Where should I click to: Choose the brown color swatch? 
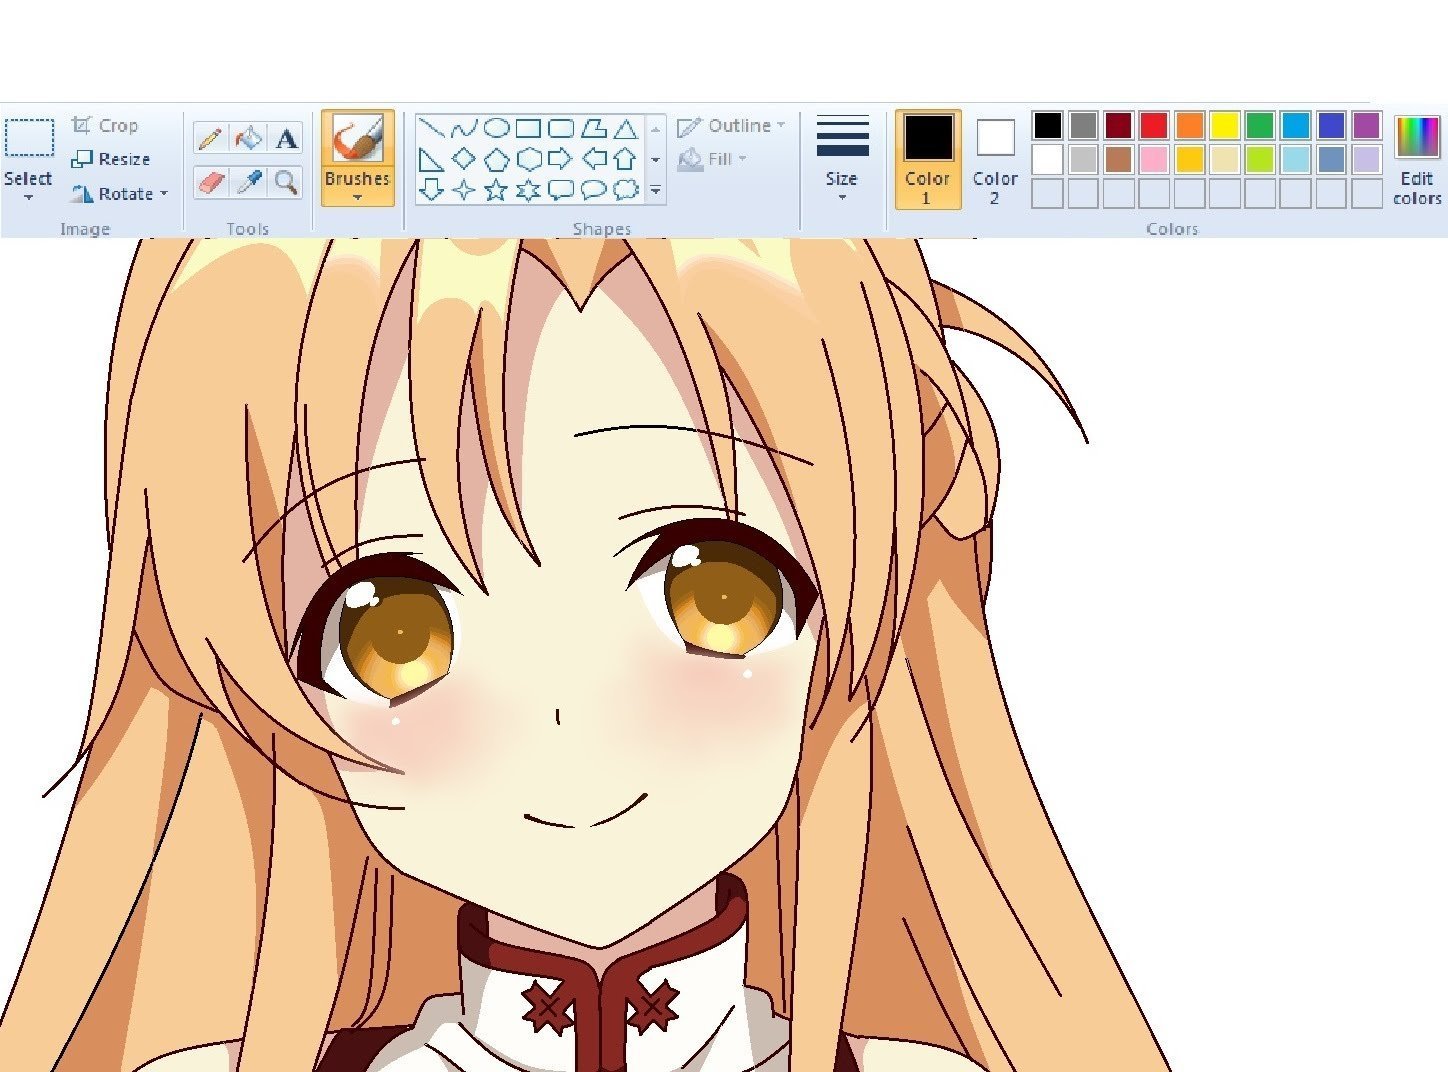1118,160
